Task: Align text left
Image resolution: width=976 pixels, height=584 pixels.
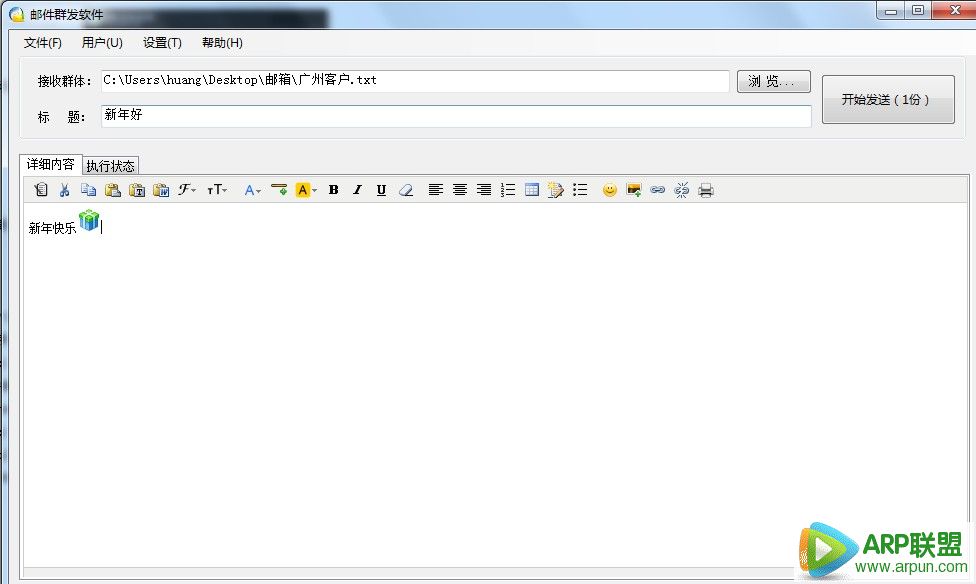Action: pyautogui.click(x=436, y=190)
